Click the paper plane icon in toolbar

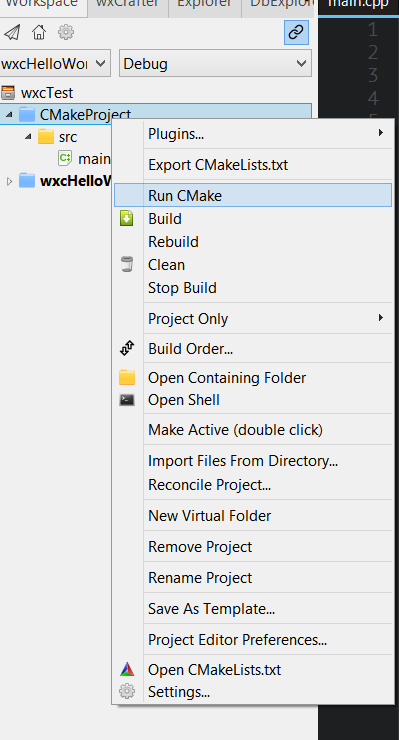12,32
